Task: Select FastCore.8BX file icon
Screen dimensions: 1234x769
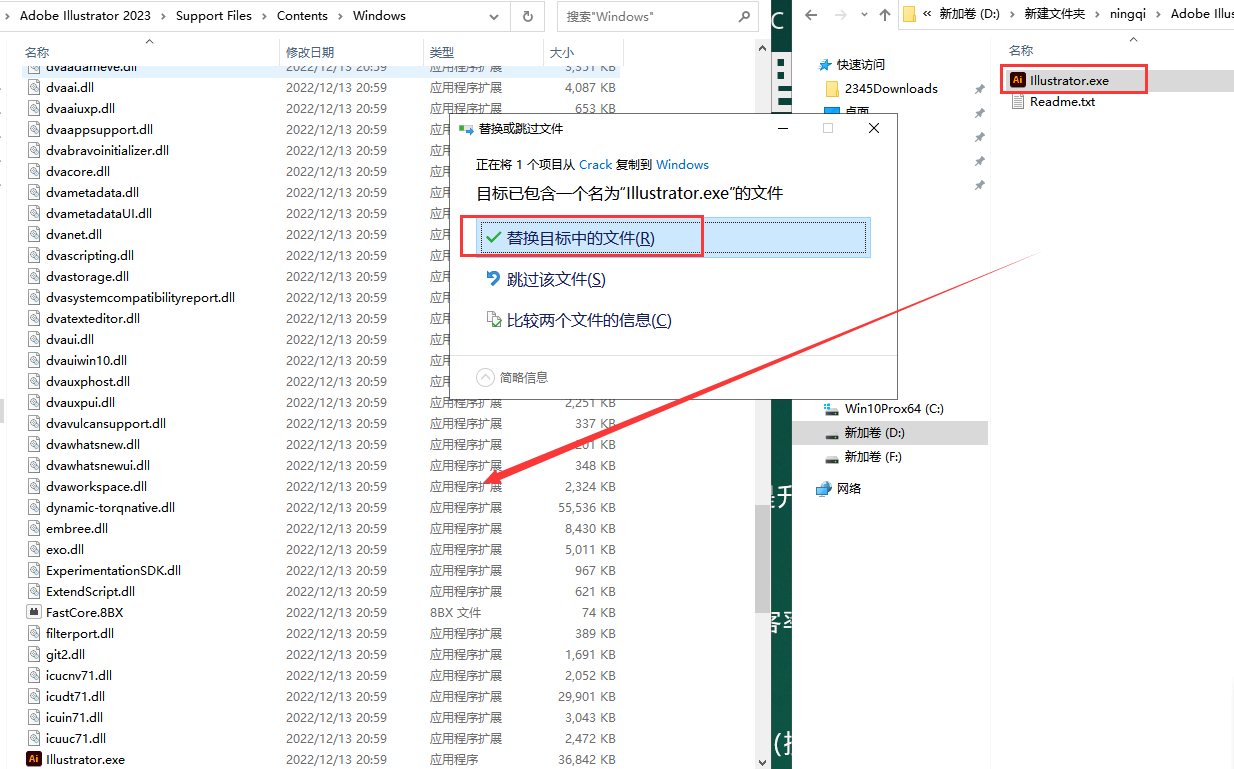Action: pyautogui.click(x=34, y=612)
